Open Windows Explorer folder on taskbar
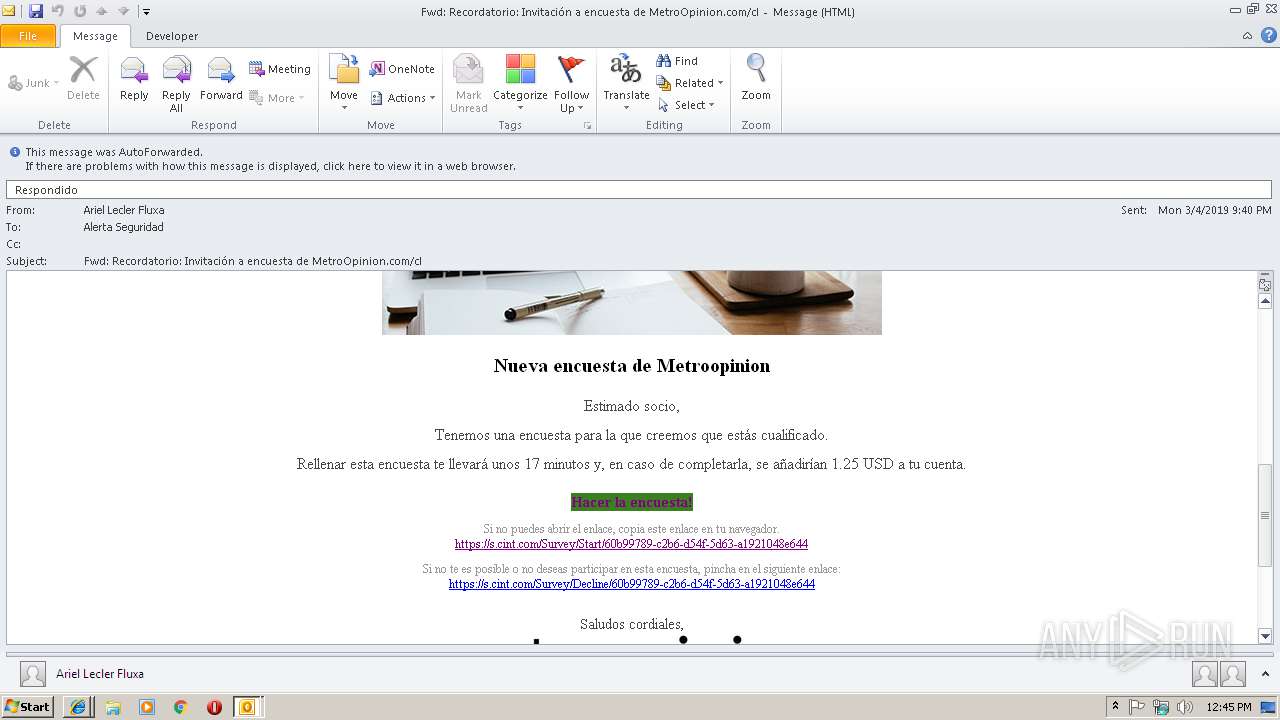Viewport: 1280px width, 720px height. point(112,707)
